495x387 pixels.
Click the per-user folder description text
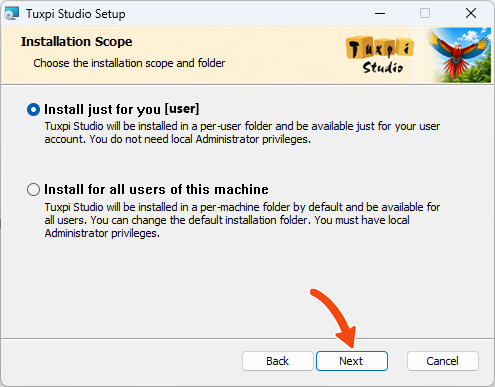(242, 133)
